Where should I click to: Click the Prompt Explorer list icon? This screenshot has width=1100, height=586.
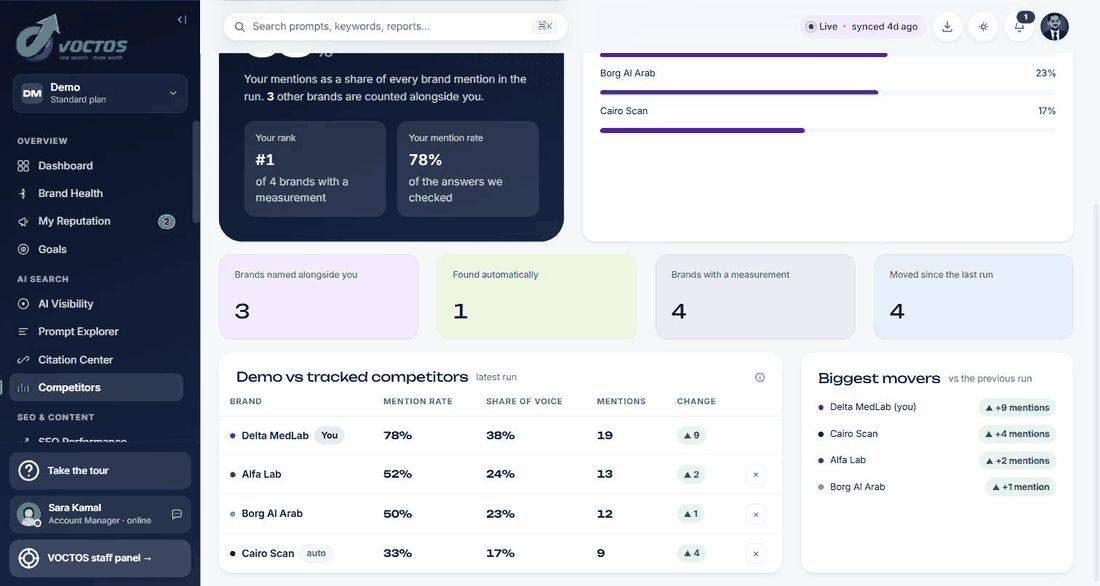point(23,331)
